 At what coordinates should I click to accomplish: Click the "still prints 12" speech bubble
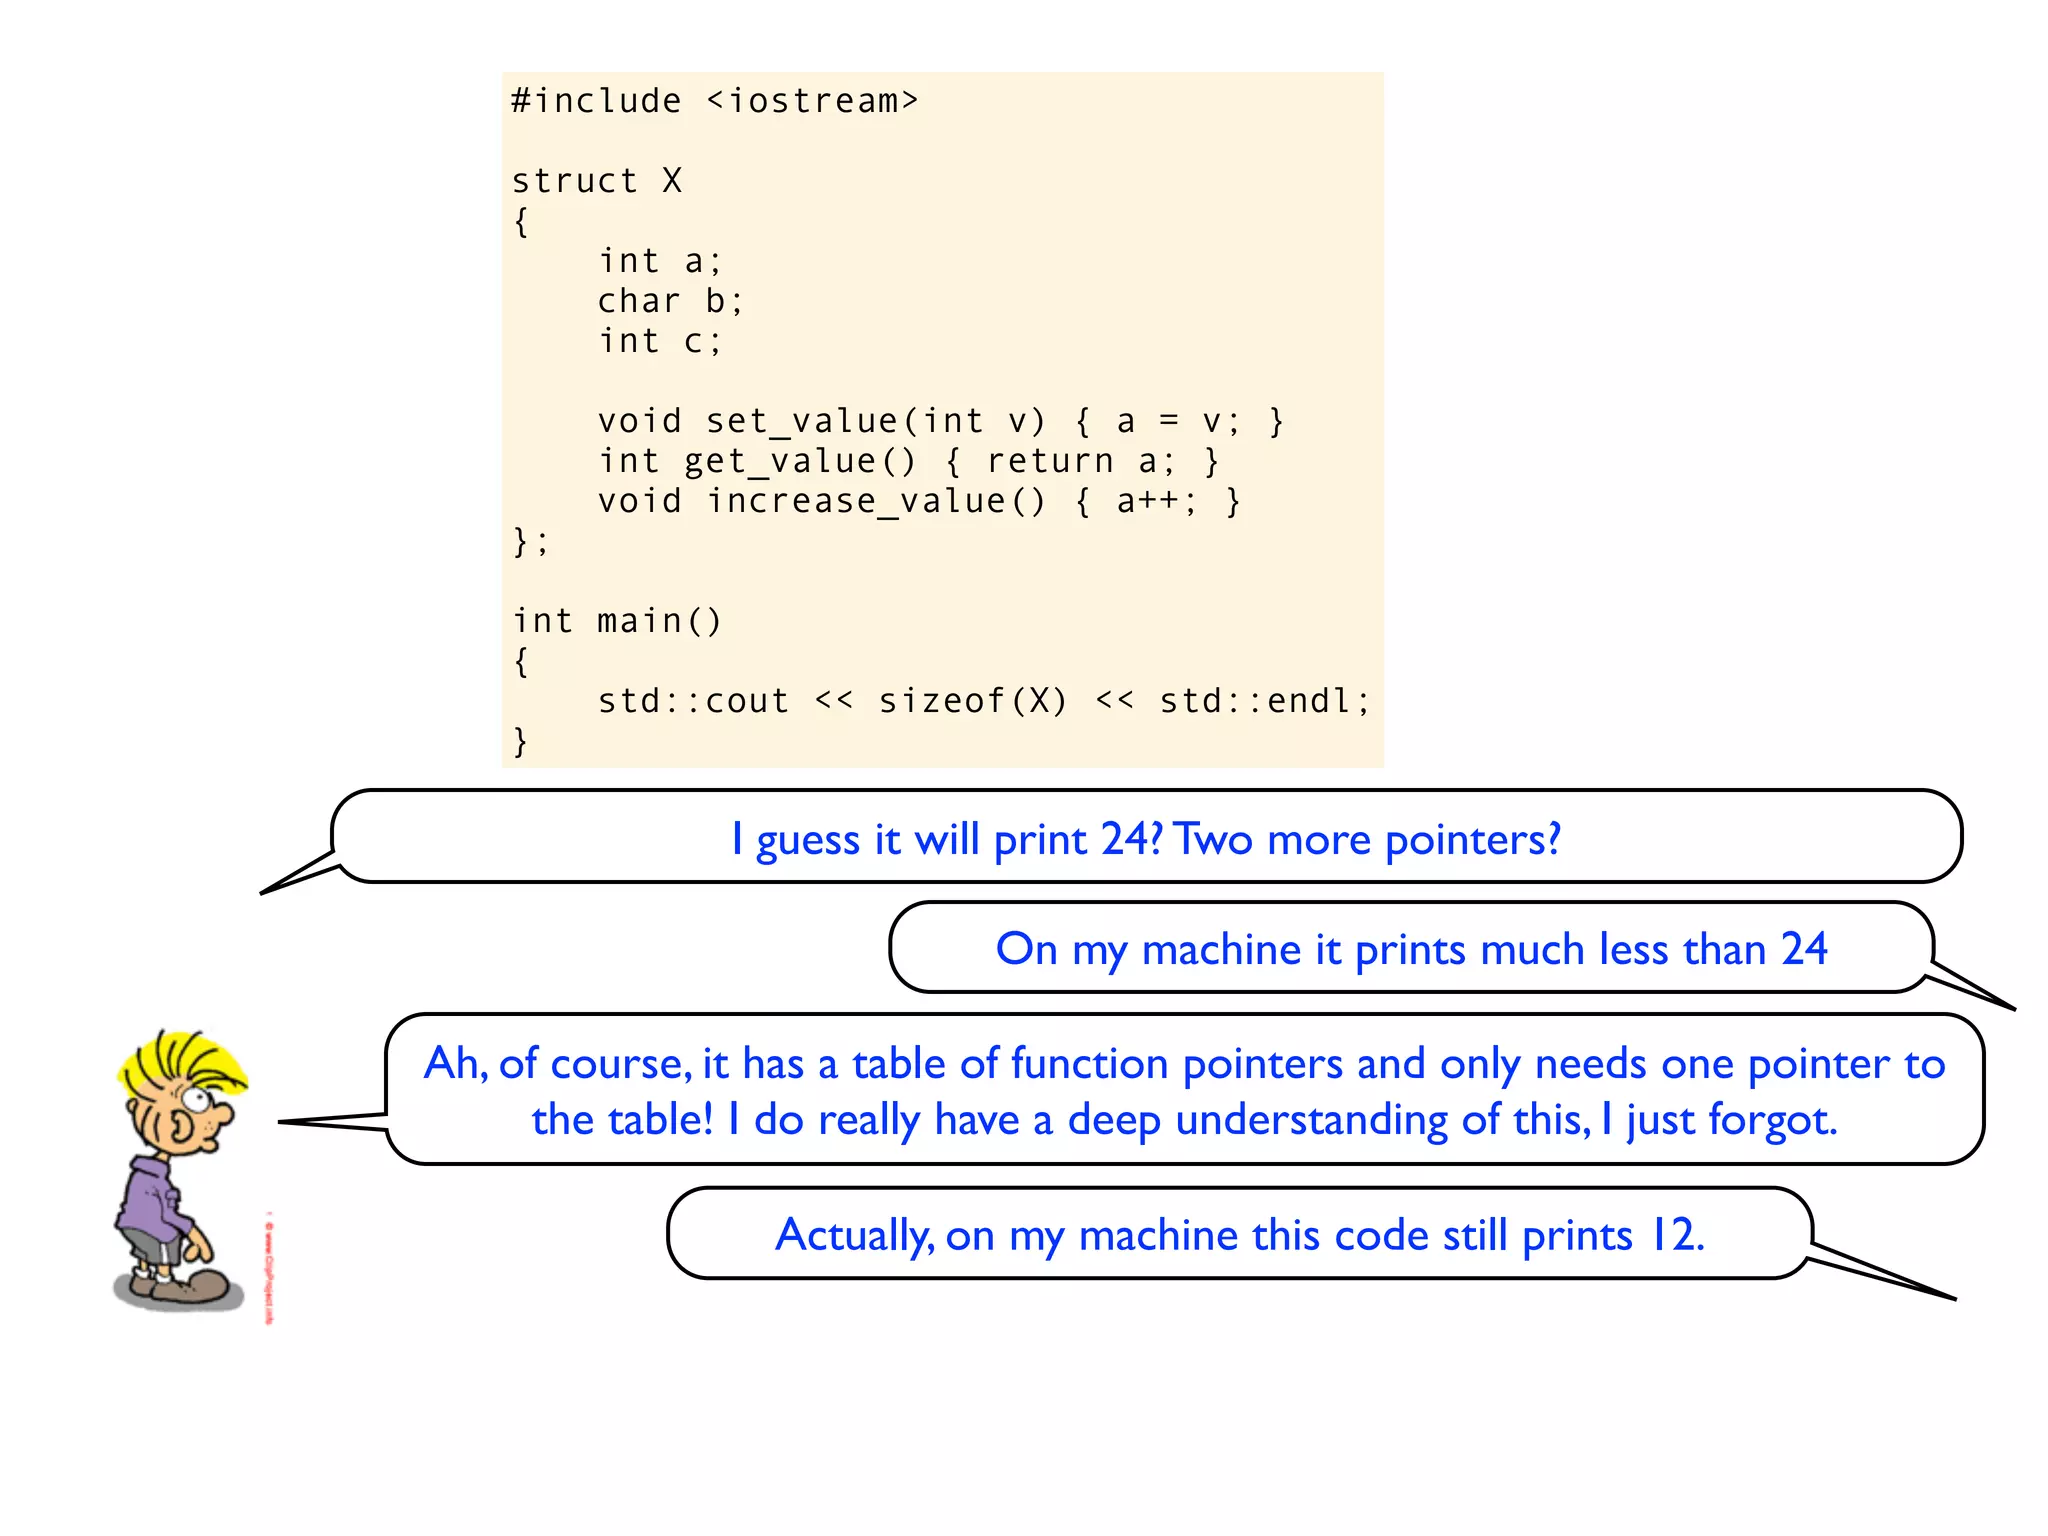pyautogui.click(x=1239, y=1234)
